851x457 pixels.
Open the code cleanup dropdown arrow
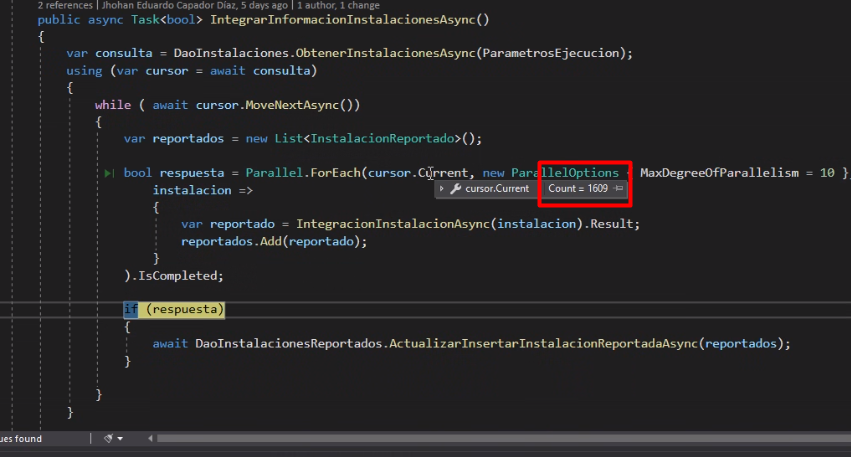[x=121, y=438]
